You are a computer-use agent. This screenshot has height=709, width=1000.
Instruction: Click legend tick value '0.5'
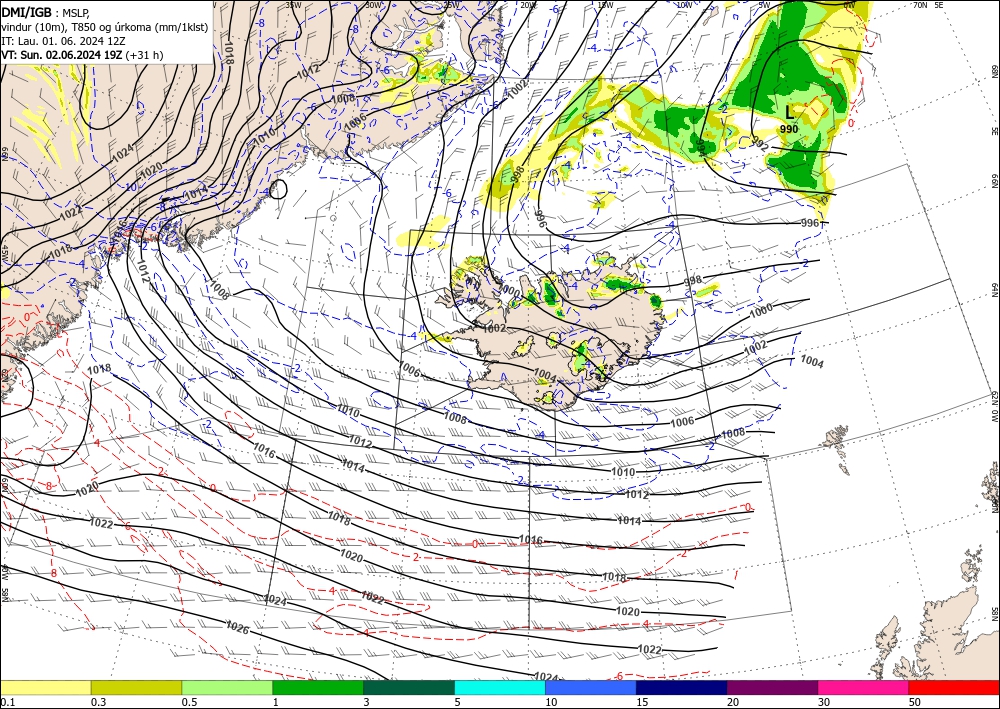pos(189,702)
